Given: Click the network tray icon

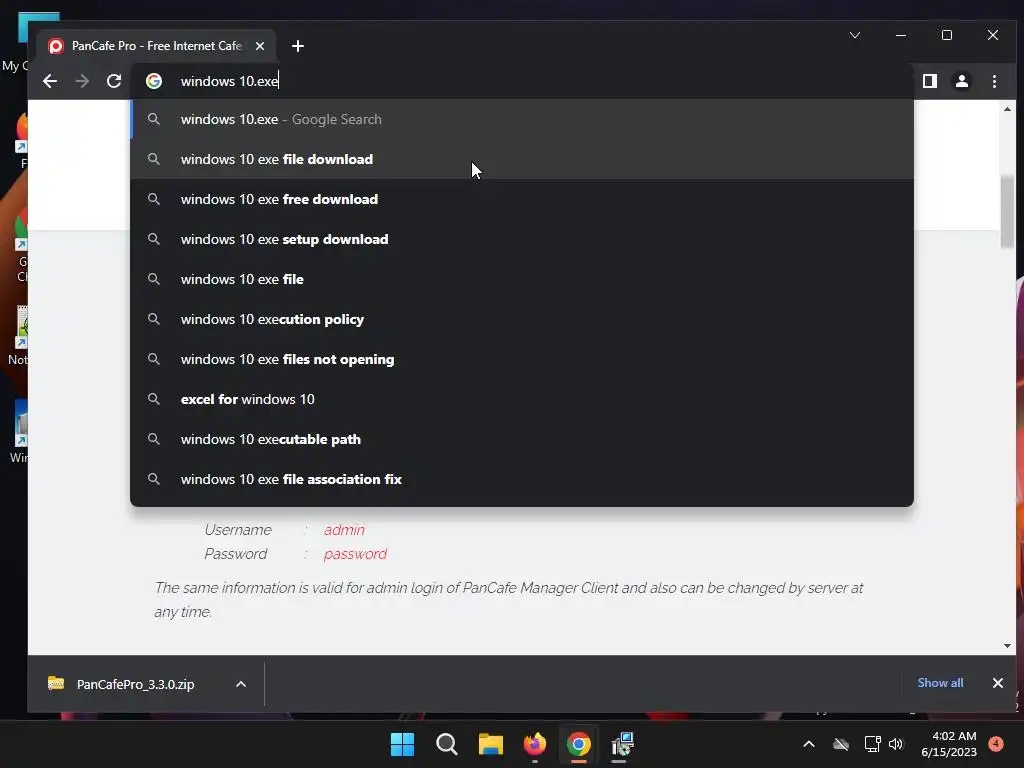Looking at the screenshot, I should [872, 744].
